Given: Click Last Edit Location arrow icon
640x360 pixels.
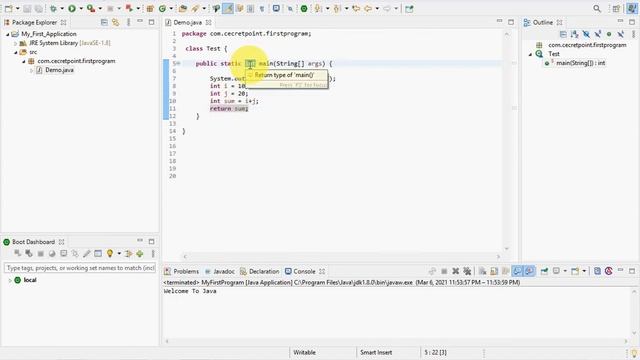Looking at the screenshot, I should (x=356, y=8).
